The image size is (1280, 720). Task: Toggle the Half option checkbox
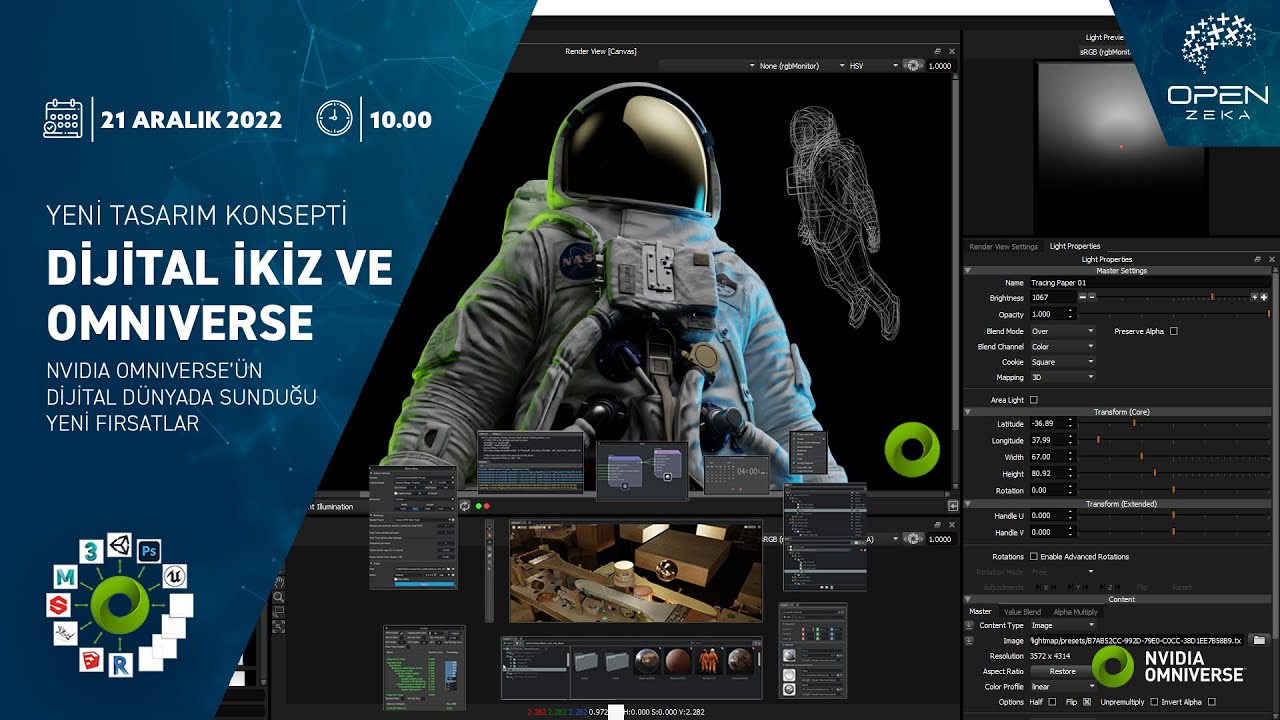tap(1052, 702)
